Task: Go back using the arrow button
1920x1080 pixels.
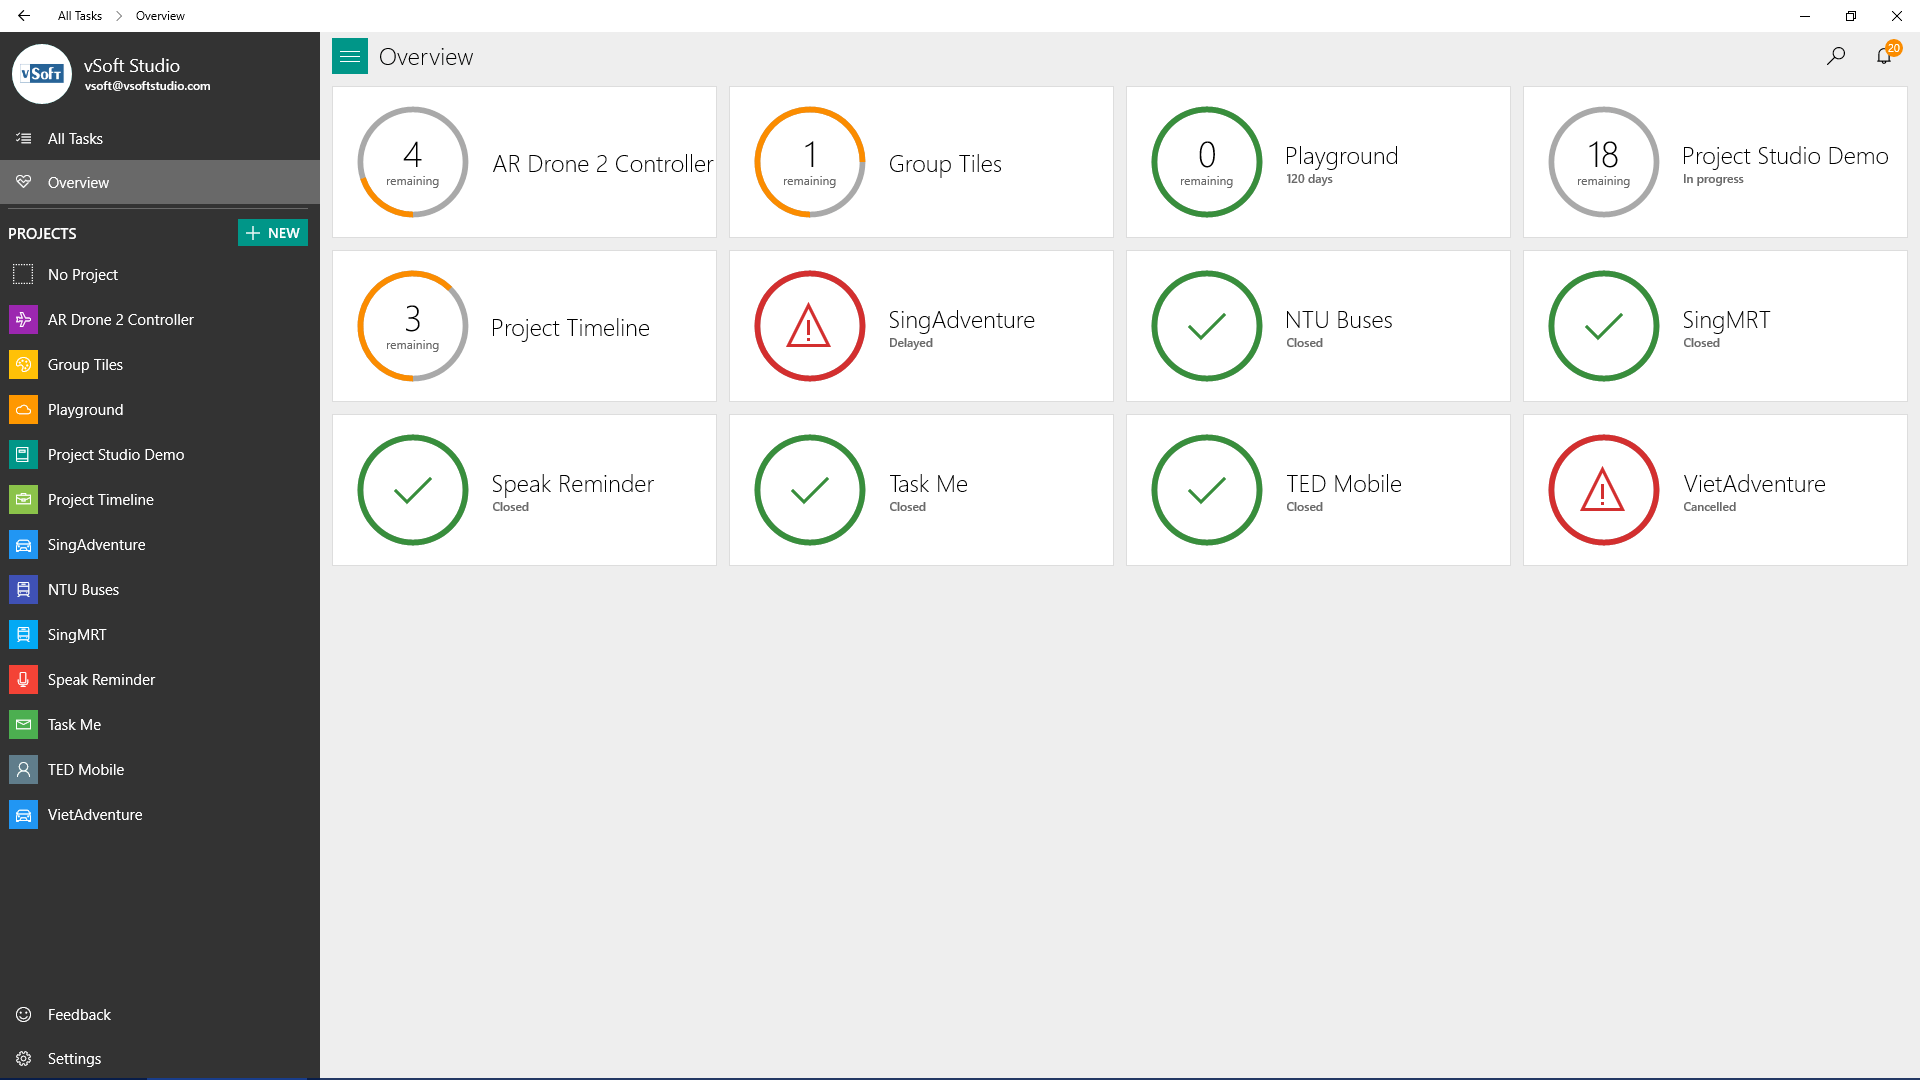Action: tap(24, 16)
